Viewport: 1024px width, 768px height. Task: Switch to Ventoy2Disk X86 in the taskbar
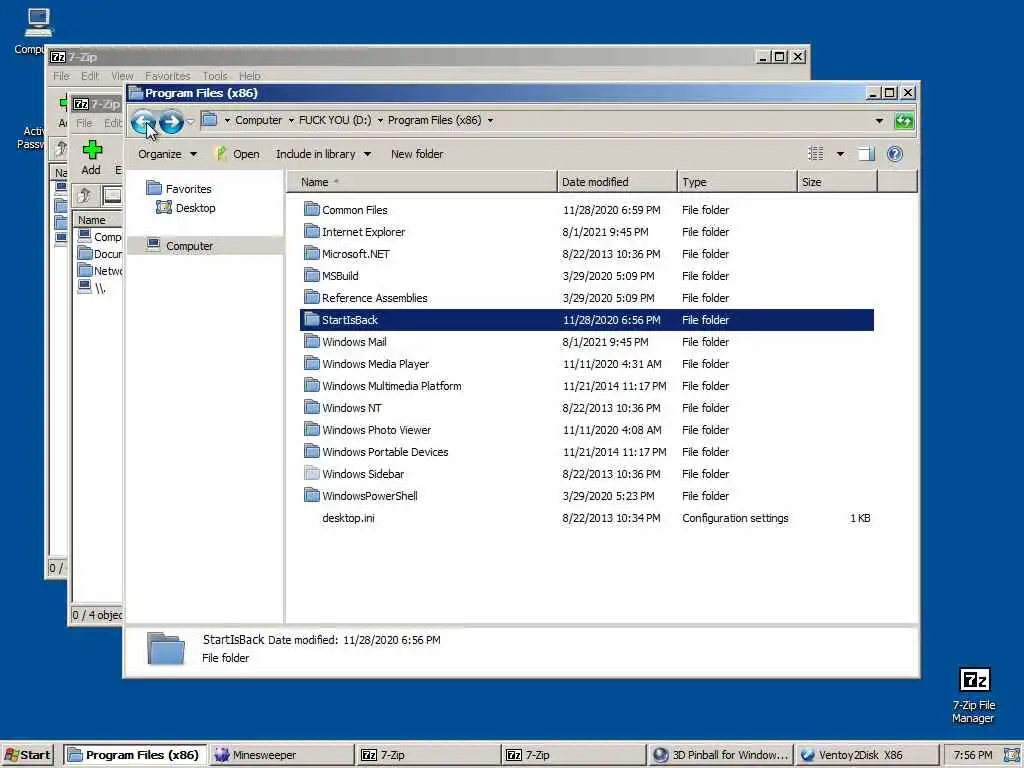867,755
